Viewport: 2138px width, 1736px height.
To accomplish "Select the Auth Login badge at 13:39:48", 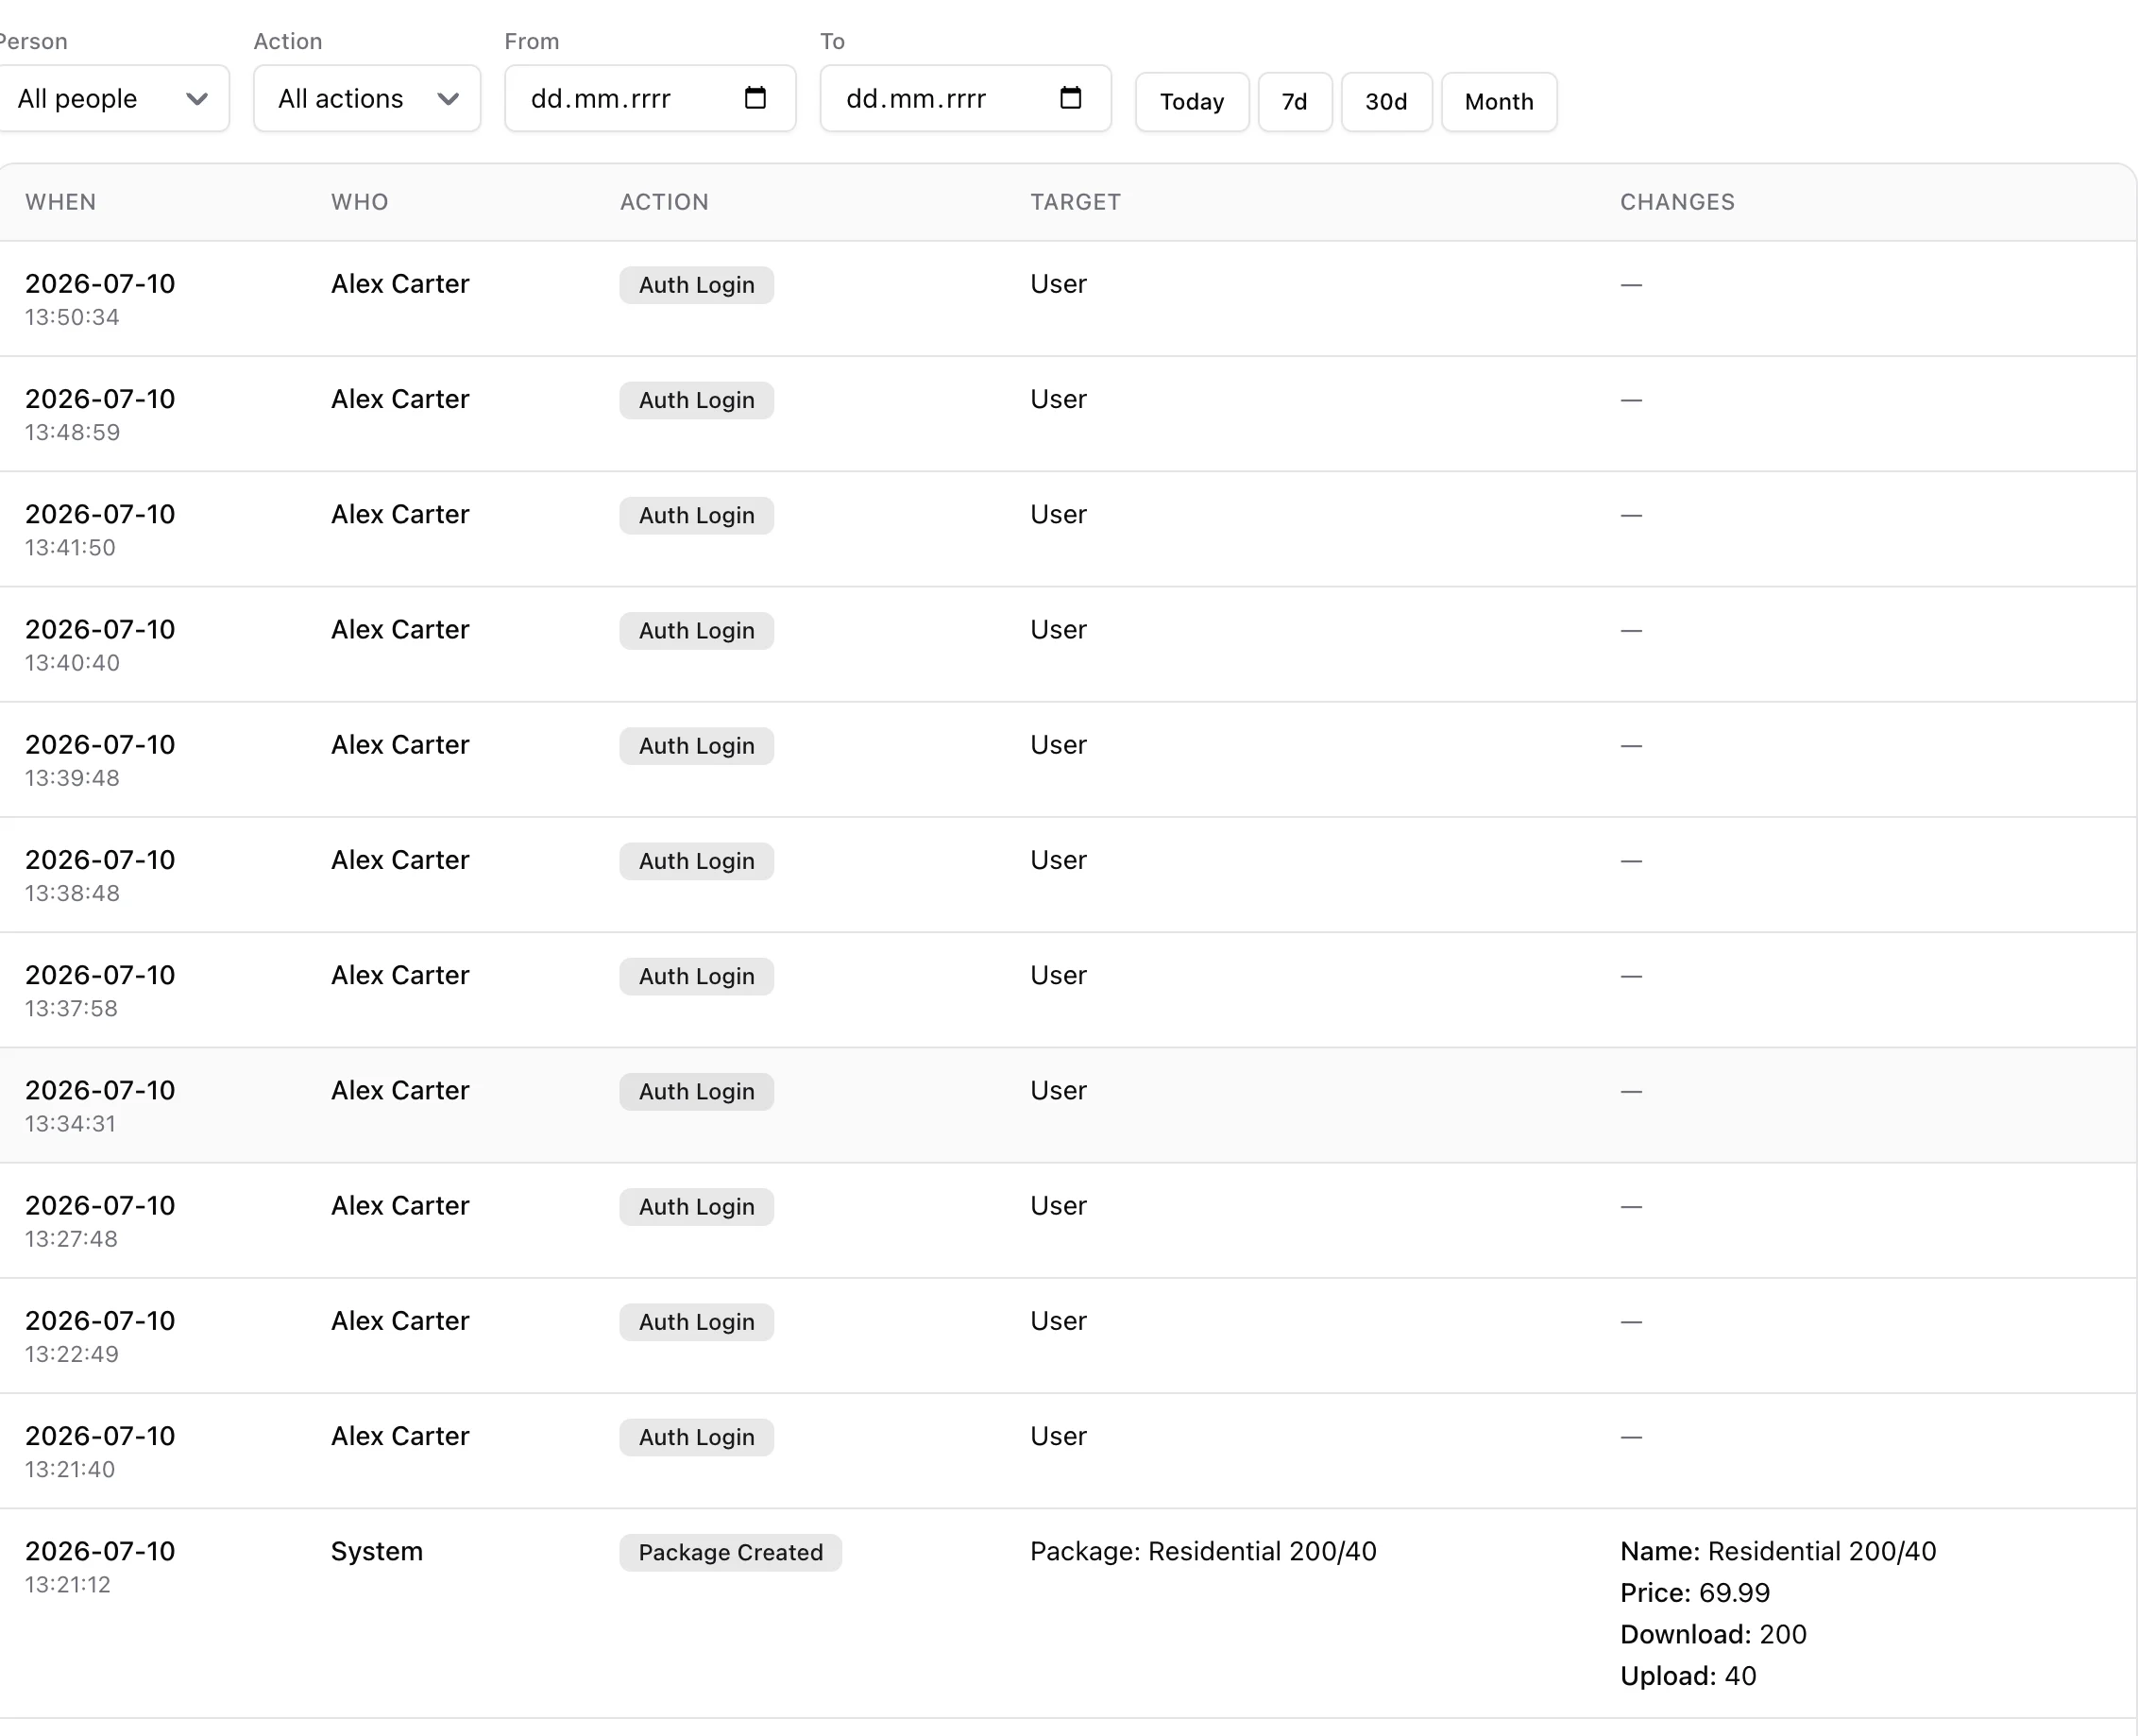I will (x=696, y=746).
